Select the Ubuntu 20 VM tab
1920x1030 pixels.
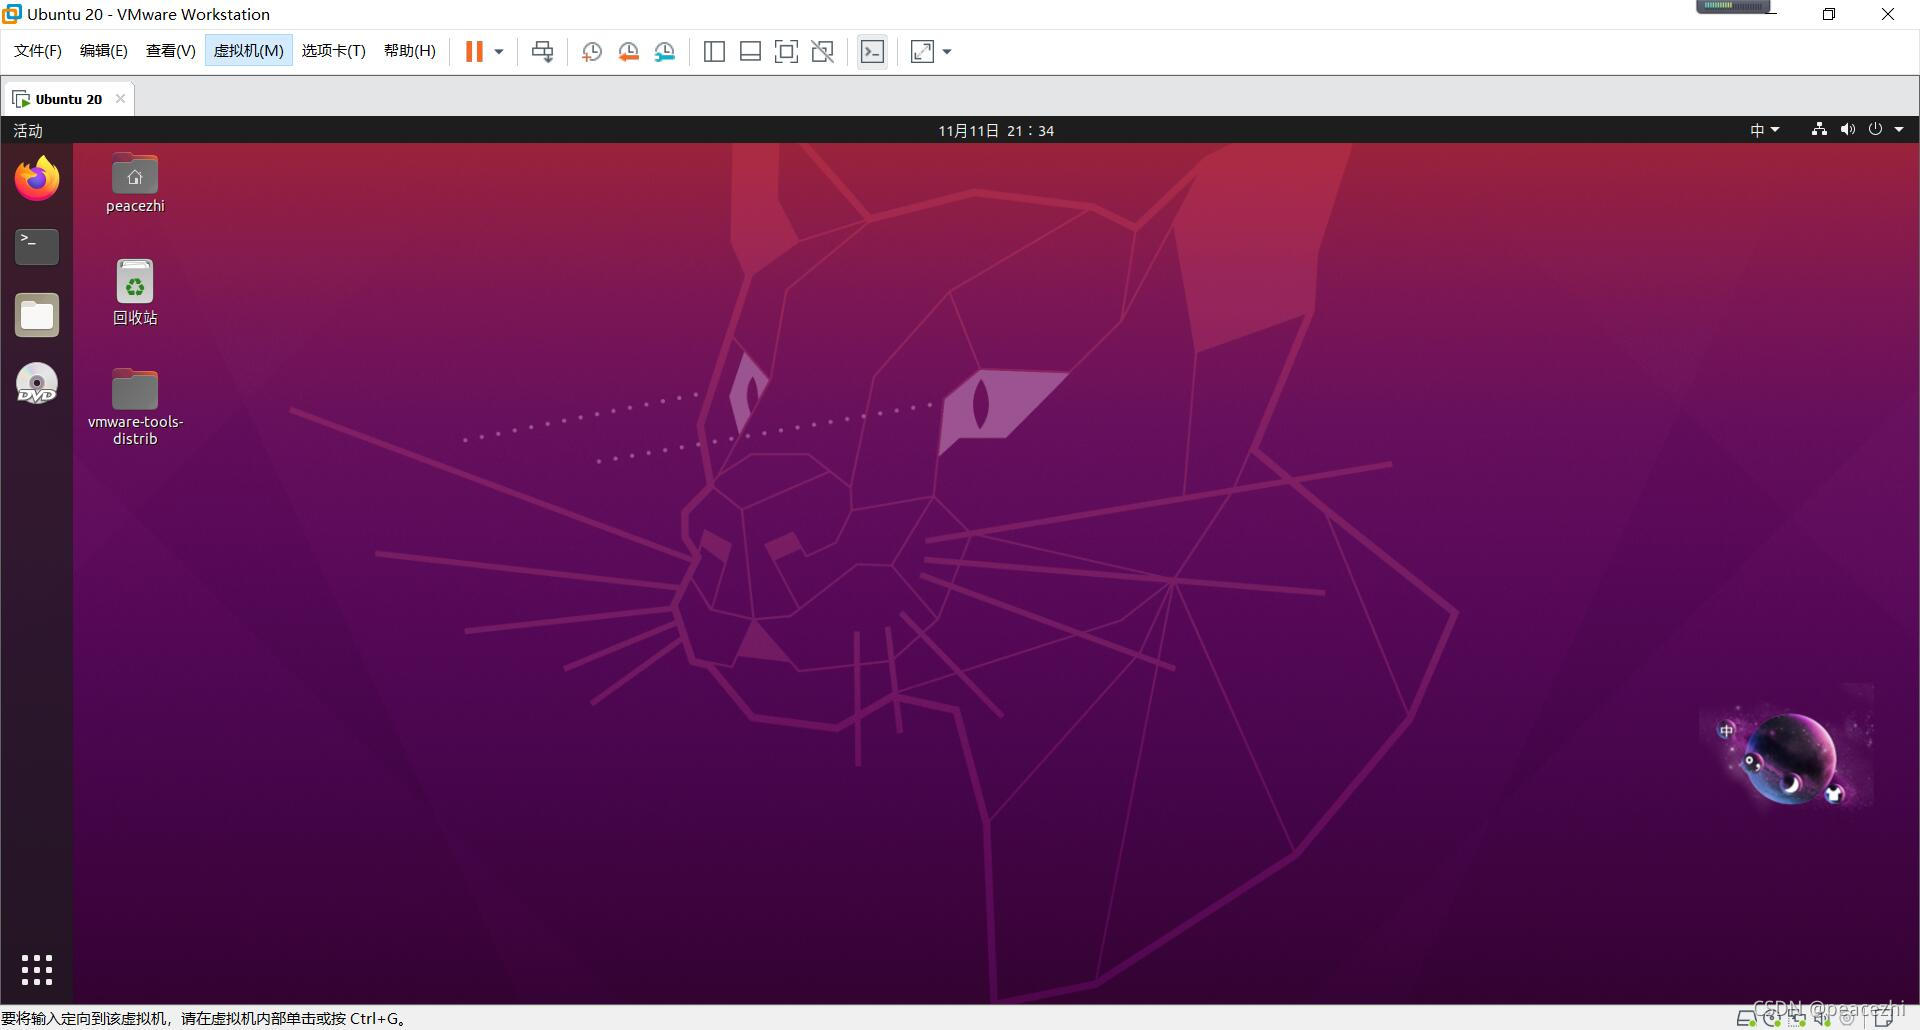68,99
